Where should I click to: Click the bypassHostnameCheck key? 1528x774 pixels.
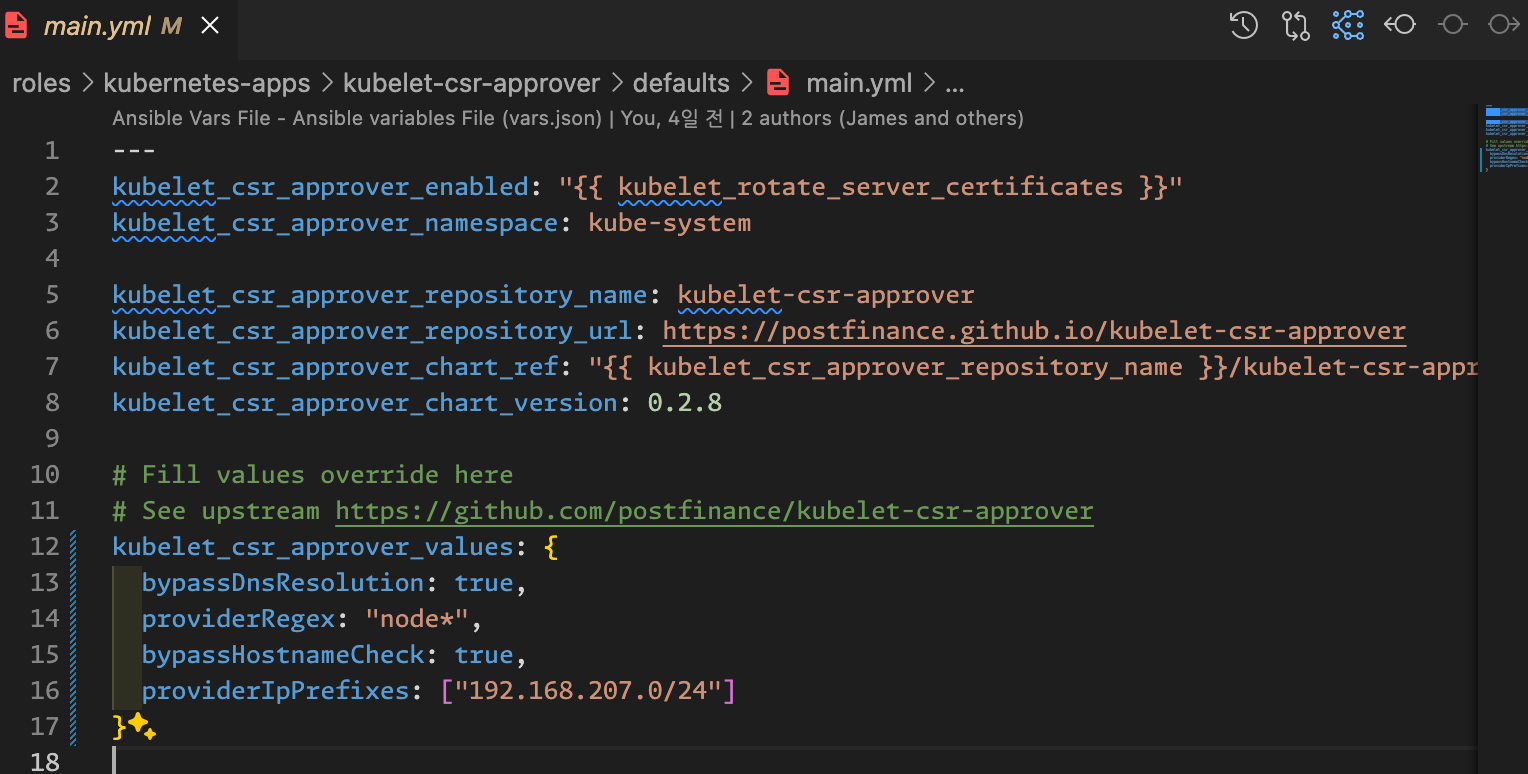point(283,654)
